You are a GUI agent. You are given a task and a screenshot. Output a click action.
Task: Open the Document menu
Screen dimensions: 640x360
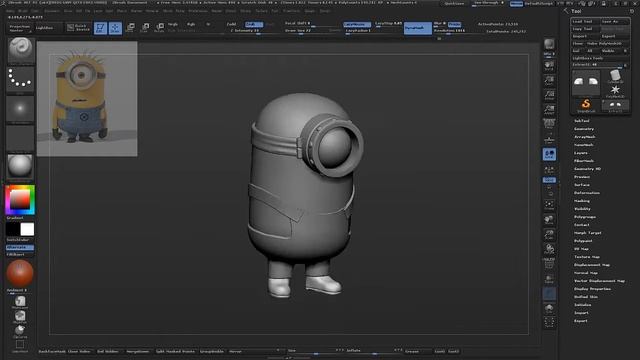click(51, 11)
